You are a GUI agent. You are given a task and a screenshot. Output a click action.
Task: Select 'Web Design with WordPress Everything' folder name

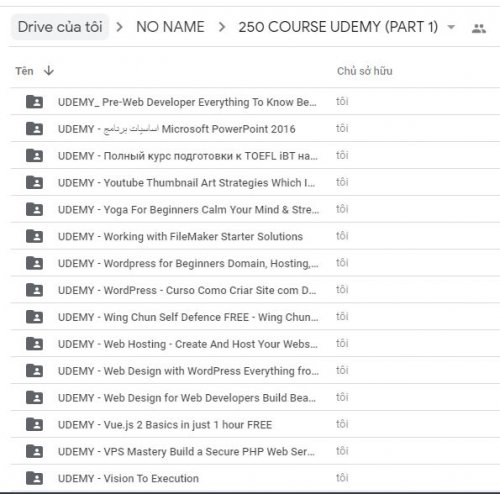click(188, 371)
